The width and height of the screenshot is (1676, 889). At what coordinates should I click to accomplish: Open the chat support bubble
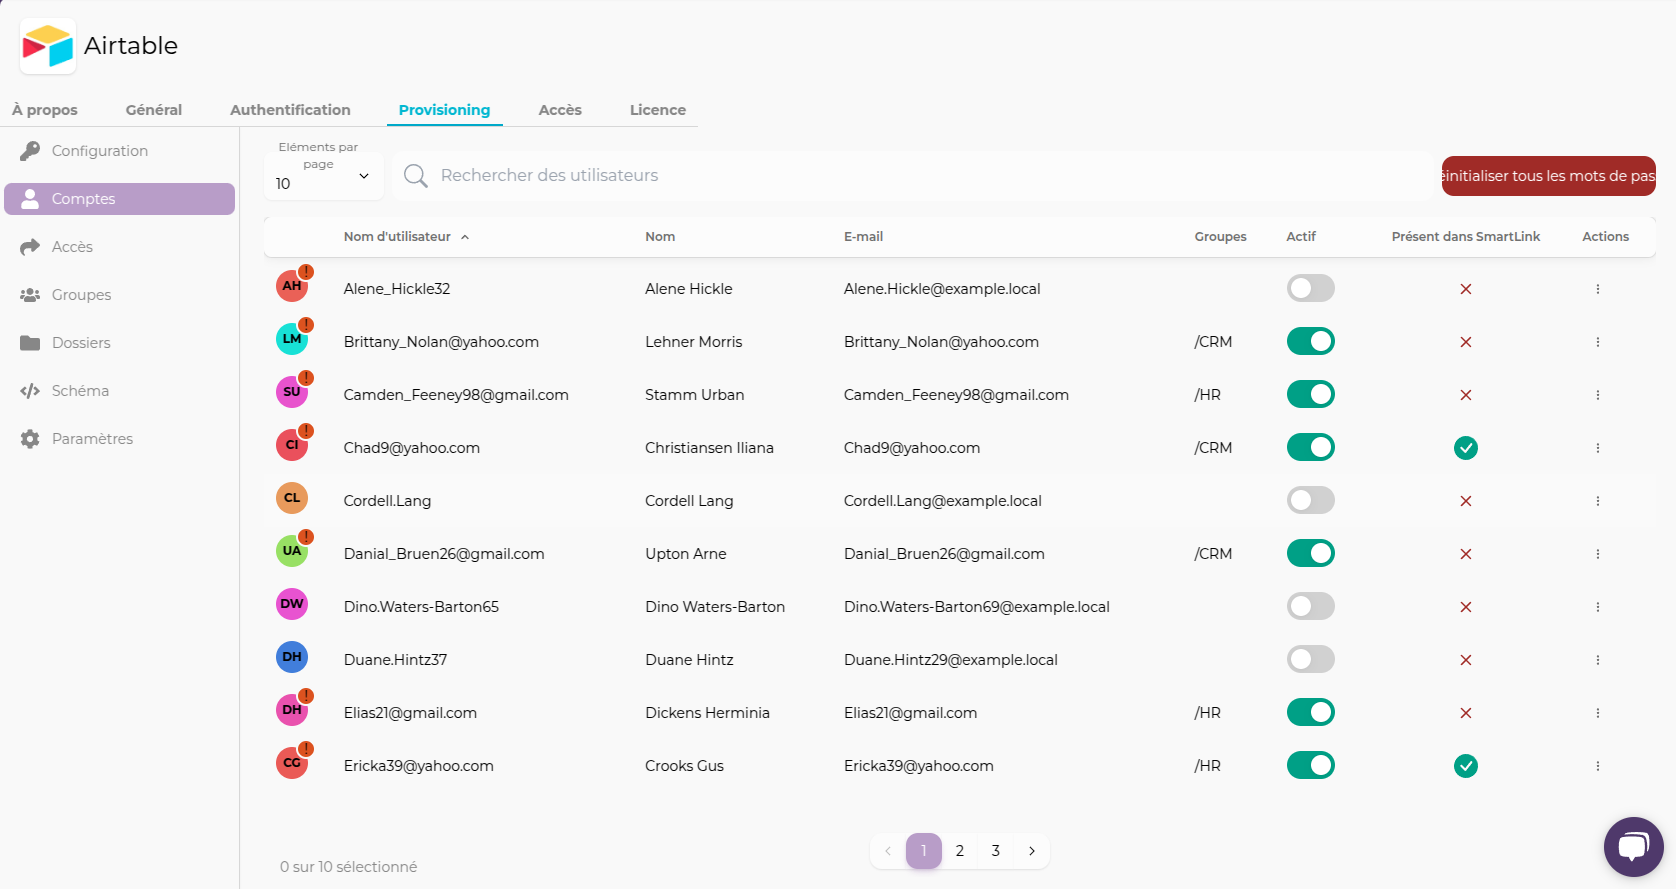pyautogui.click(x=1632, y=847)
